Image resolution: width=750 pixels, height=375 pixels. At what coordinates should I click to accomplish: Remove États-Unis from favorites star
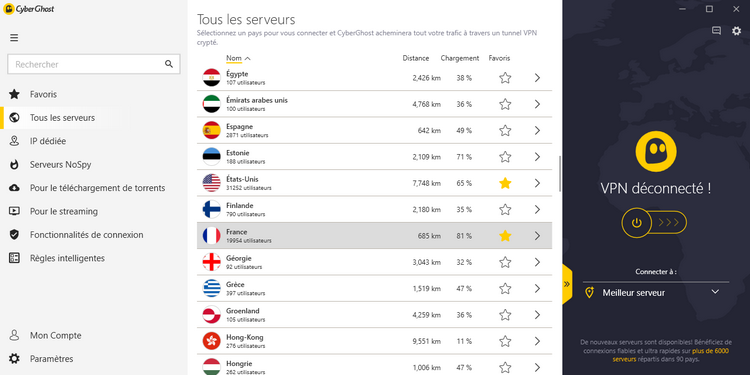coord(505,183)
